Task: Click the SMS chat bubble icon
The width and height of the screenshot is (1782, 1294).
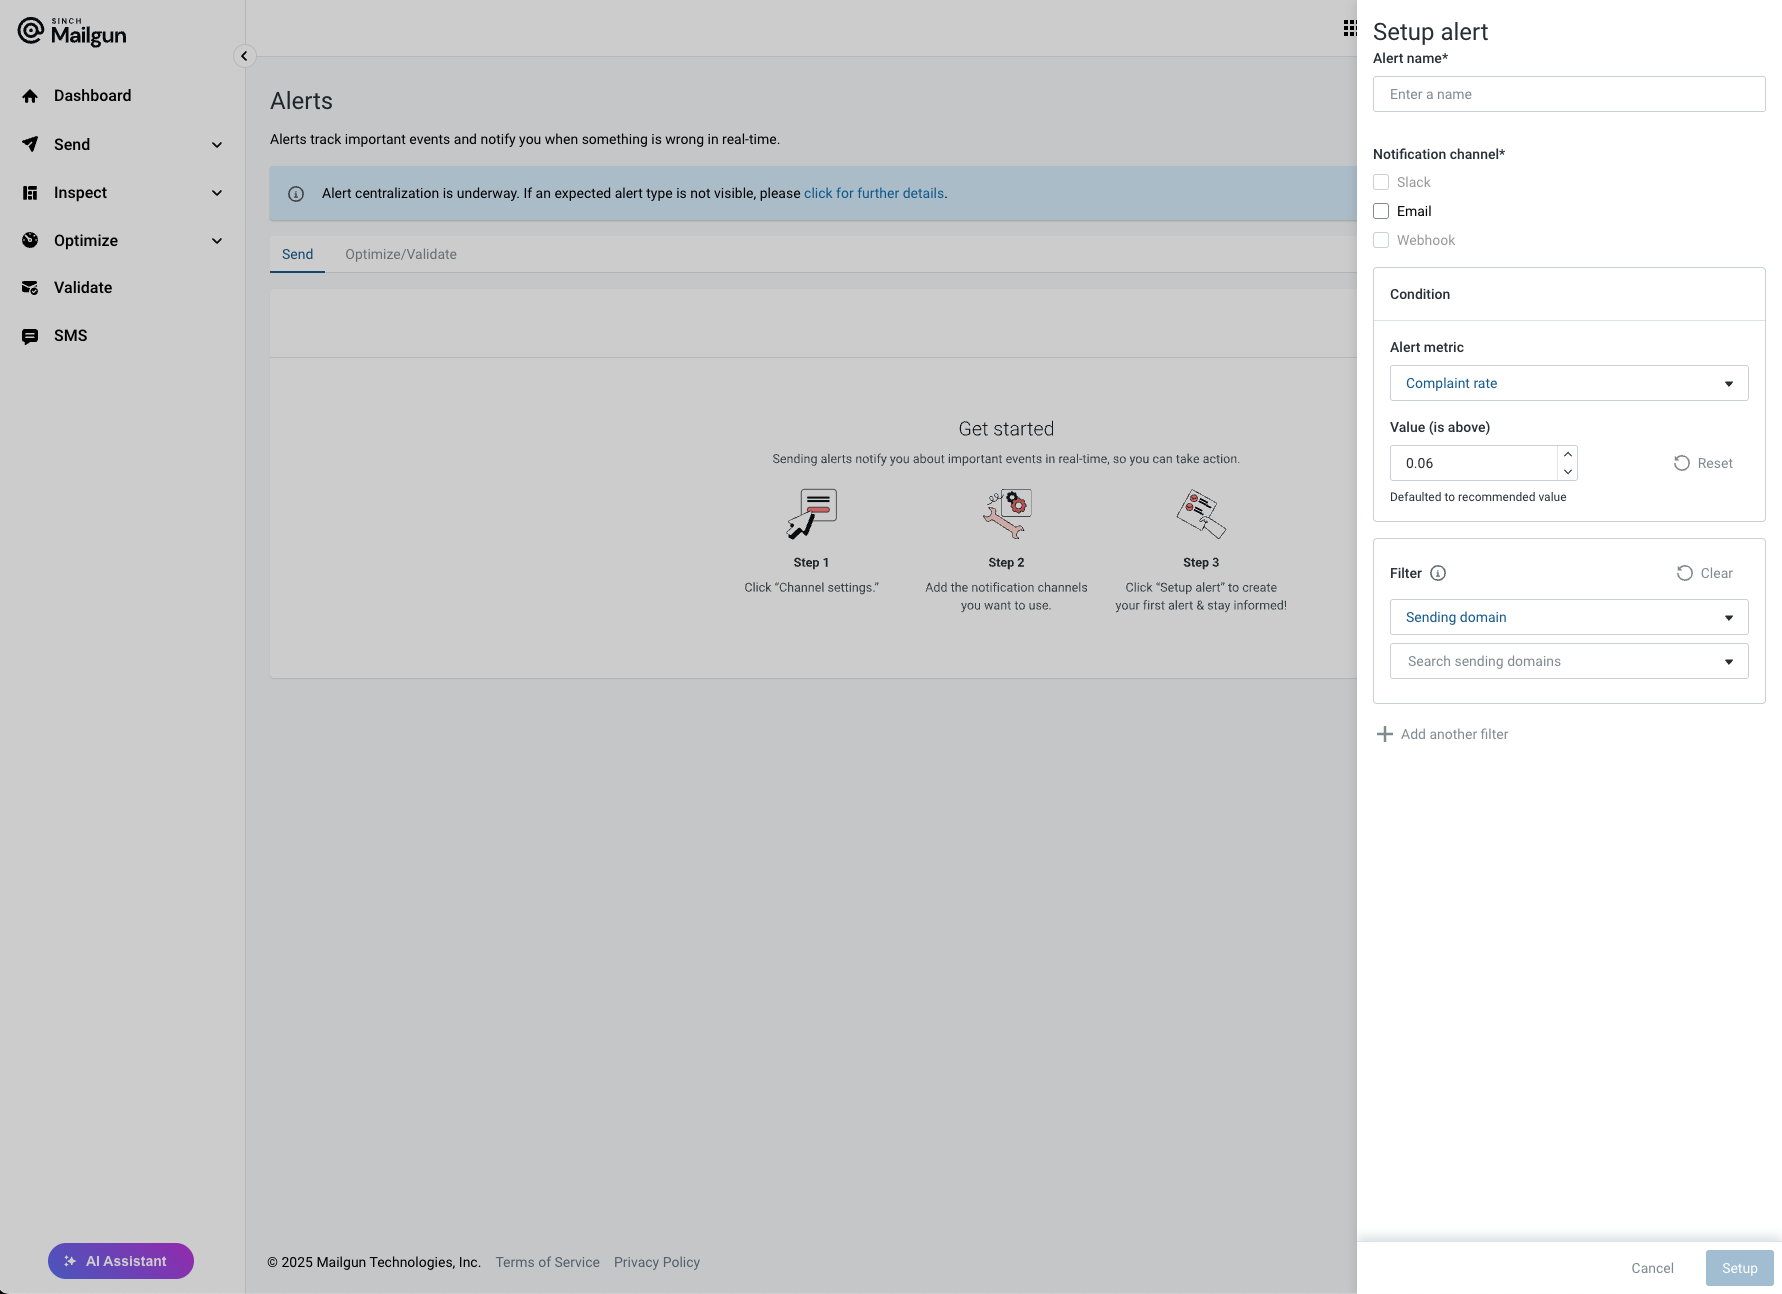Action: point(30,336)
